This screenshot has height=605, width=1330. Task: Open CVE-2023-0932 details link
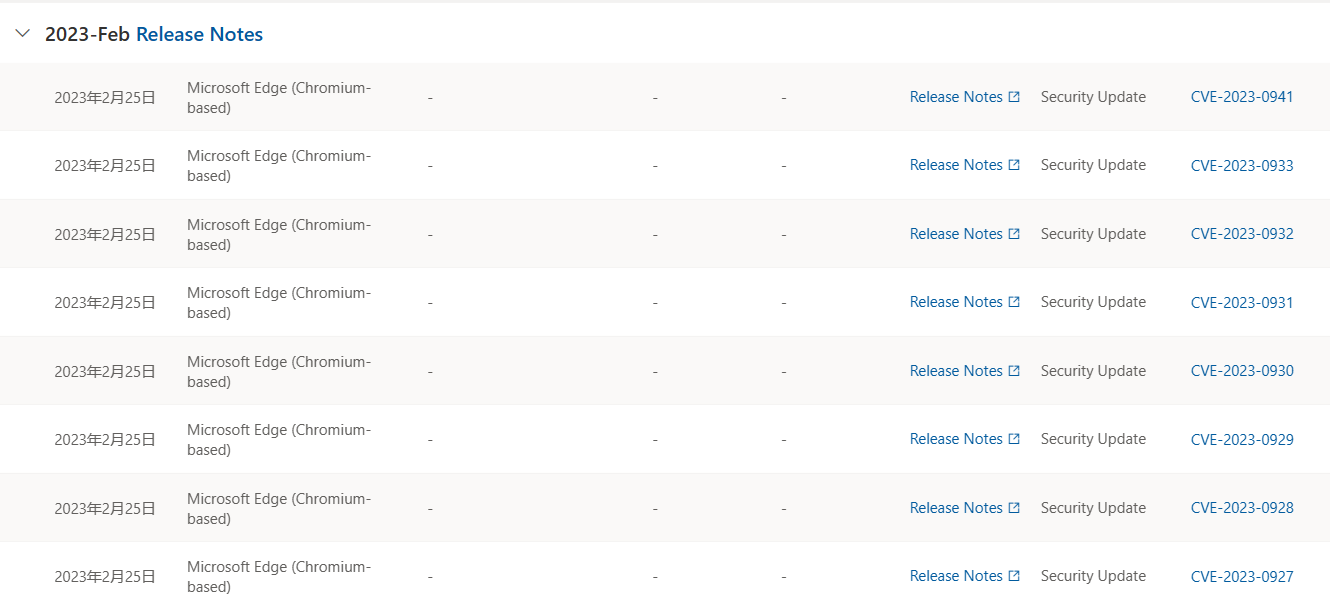pos(1241,234)
